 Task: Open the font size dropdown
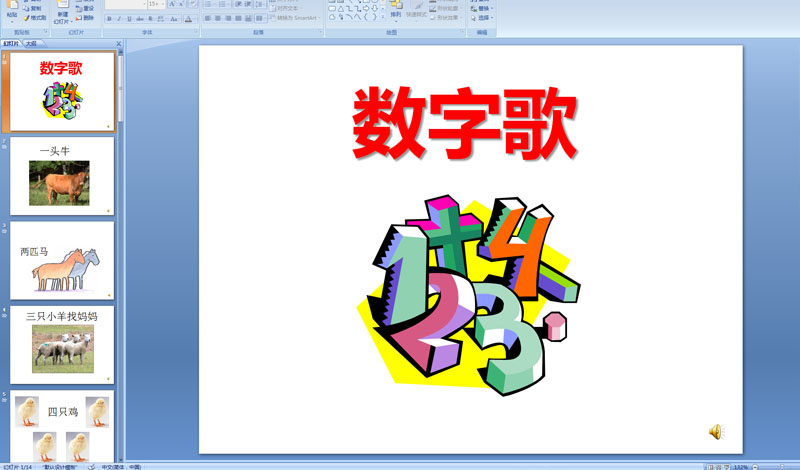[162, 5]
